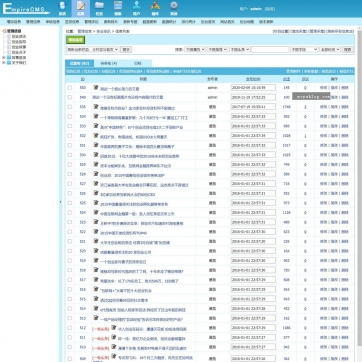Sort by the publish time column header
Viewport: 362px width, 362px height.
pos(253,79)
